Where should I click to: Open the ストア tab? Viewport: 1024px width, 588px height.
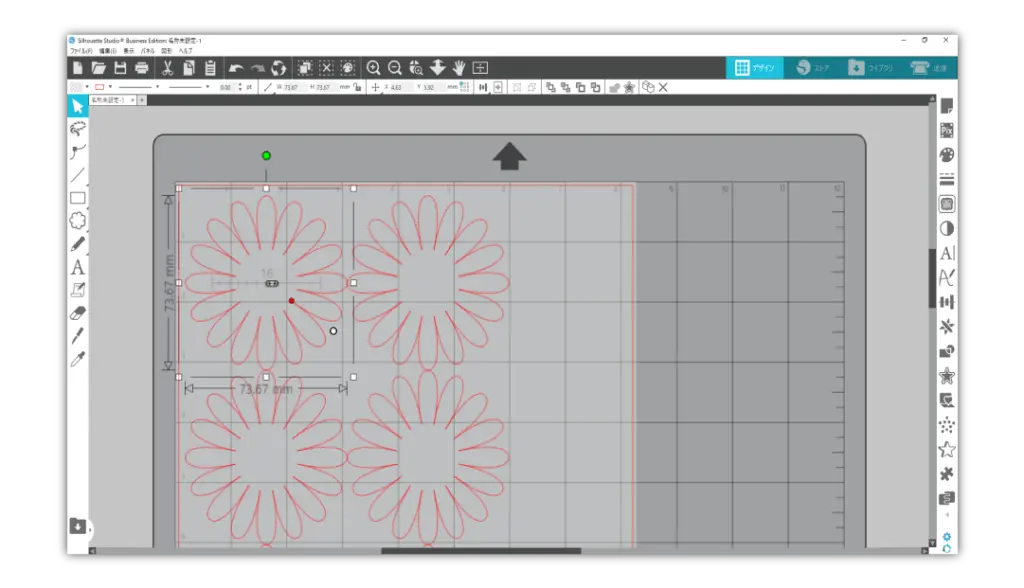point(812,68)
